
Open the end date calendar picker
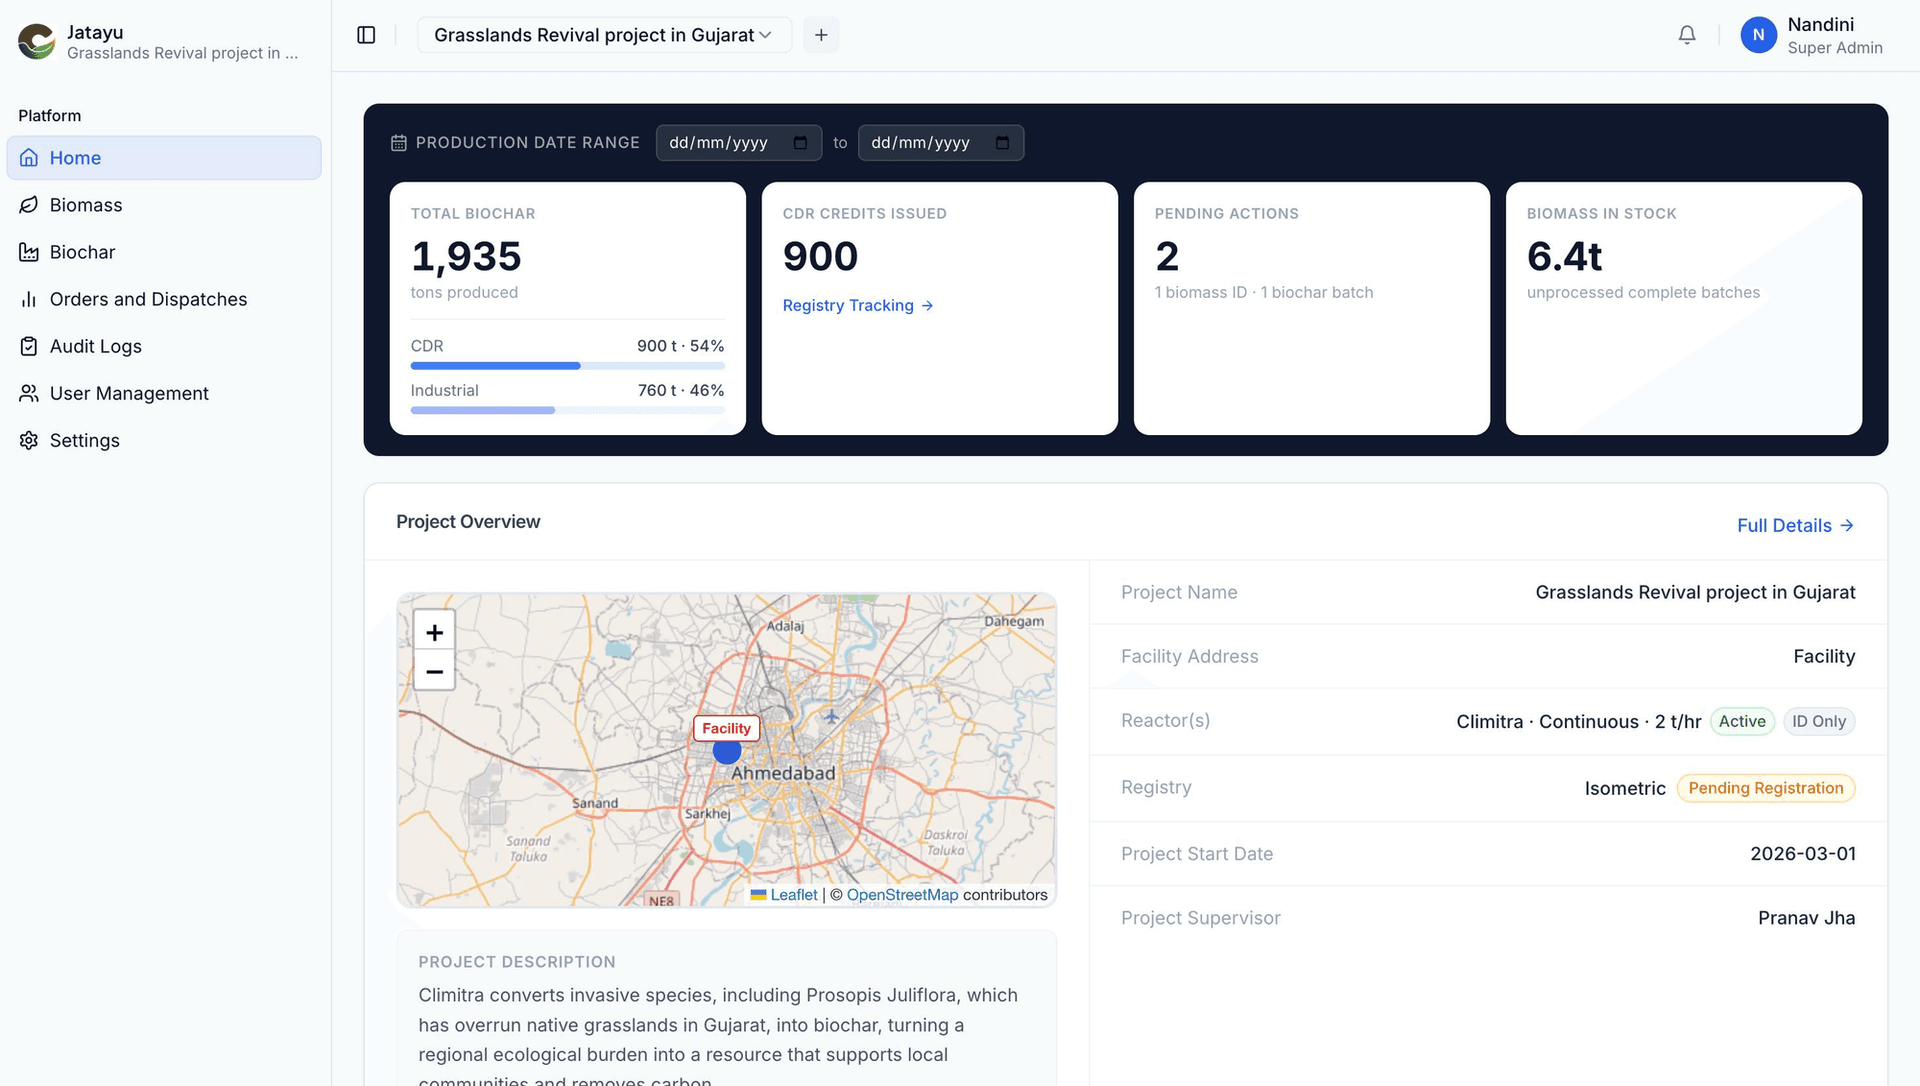[1004, 142]
